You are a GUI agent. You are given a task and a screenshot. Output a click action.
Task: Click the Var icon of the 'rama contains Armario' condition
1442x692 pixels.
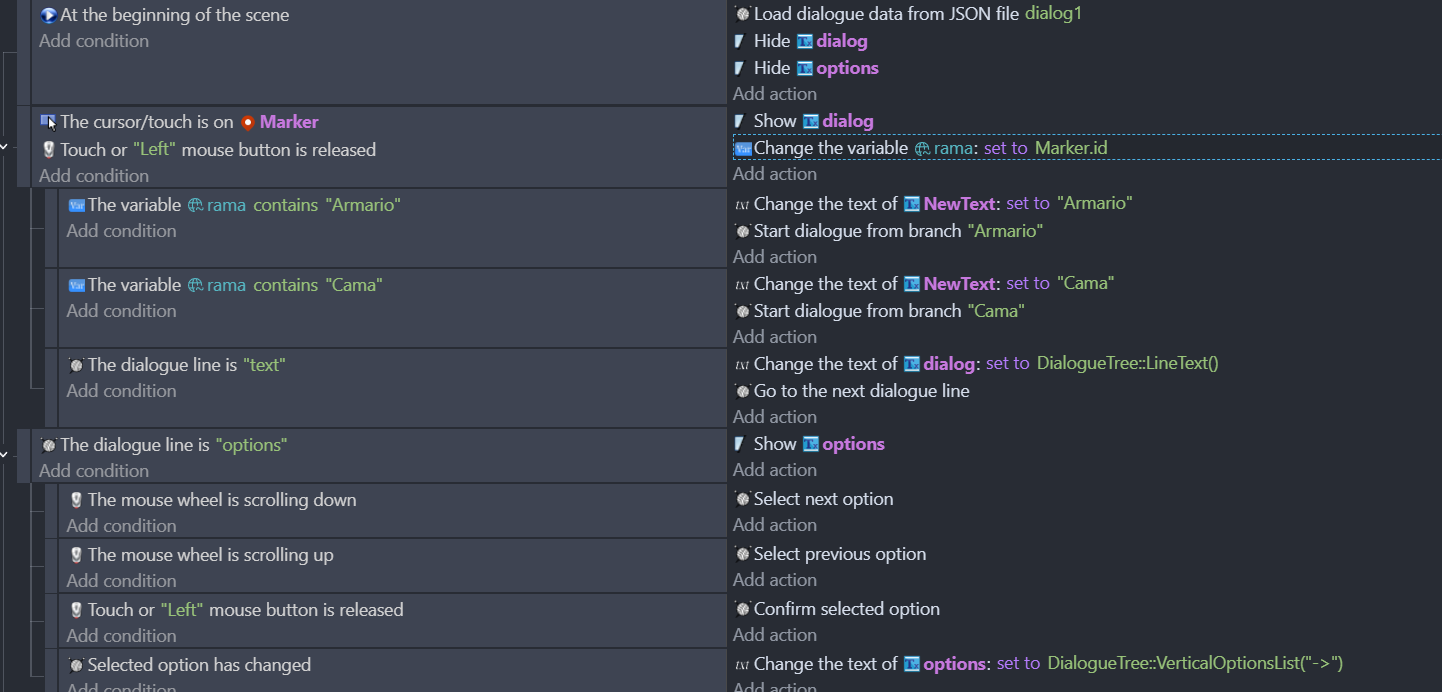[x=76, y=205]
